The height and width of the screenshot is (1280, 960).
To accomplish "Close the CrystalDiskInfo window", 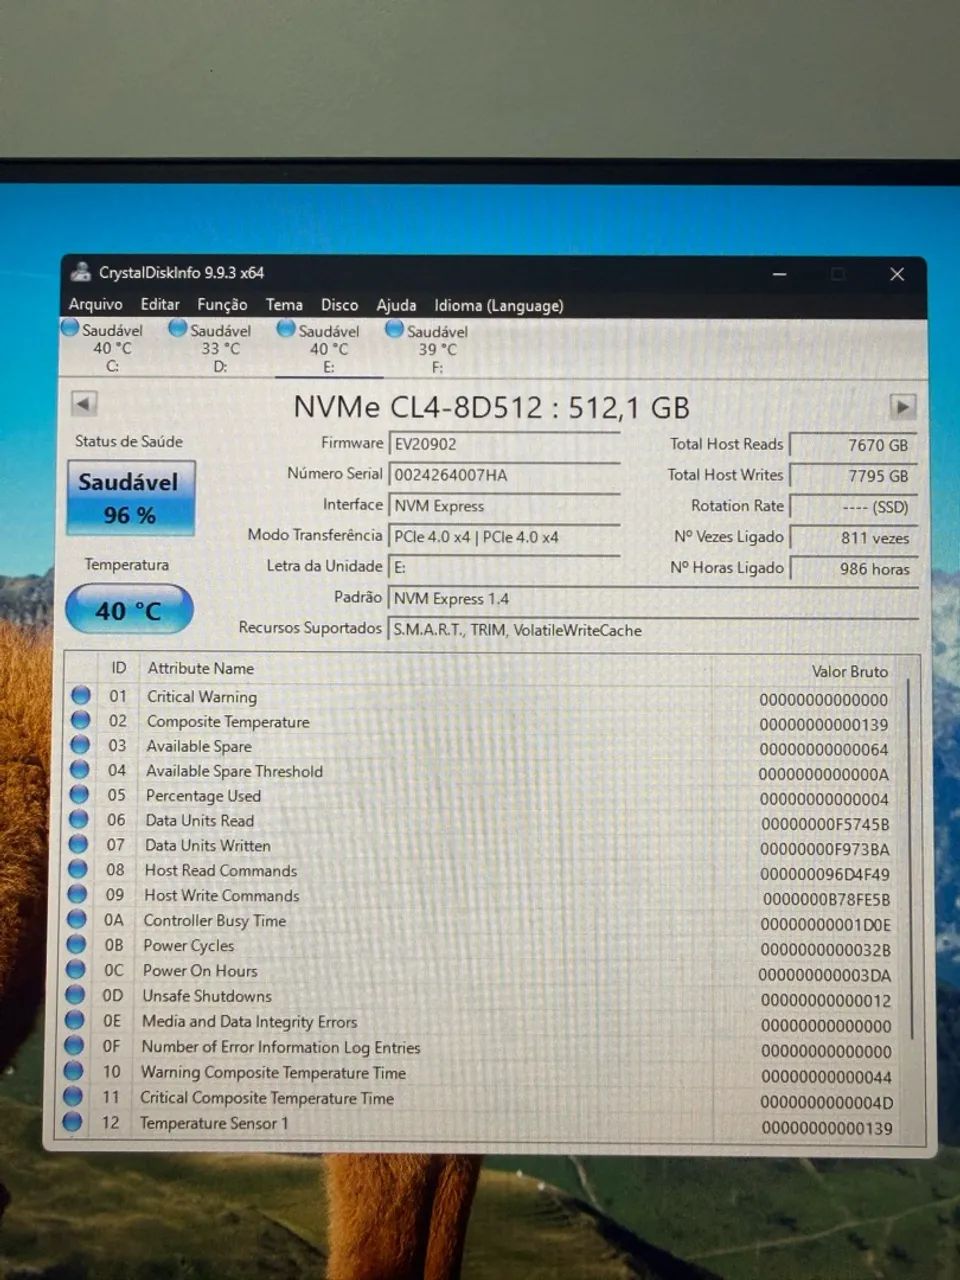I will pos(897,274).
